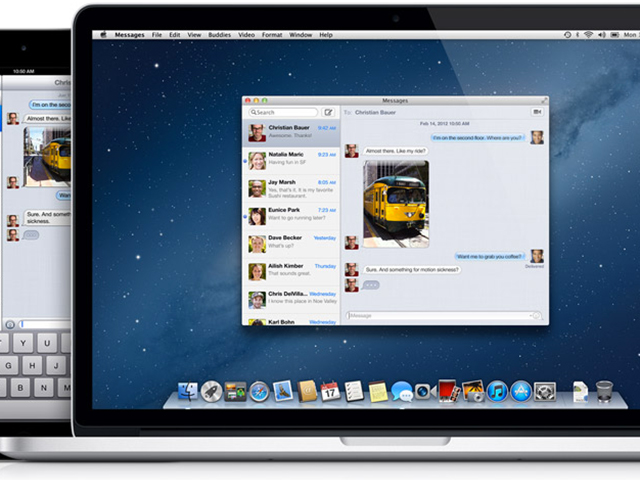The width and height of the screenshot is (640, 480).
Task: Tap the message input field on iPad
Action: point(45,324)
